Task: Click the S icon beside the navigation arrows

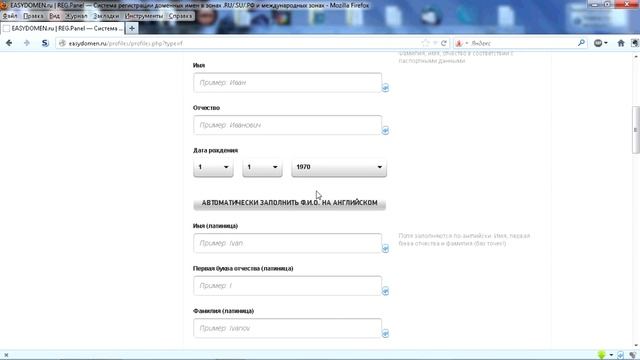Action: point(45,43)
